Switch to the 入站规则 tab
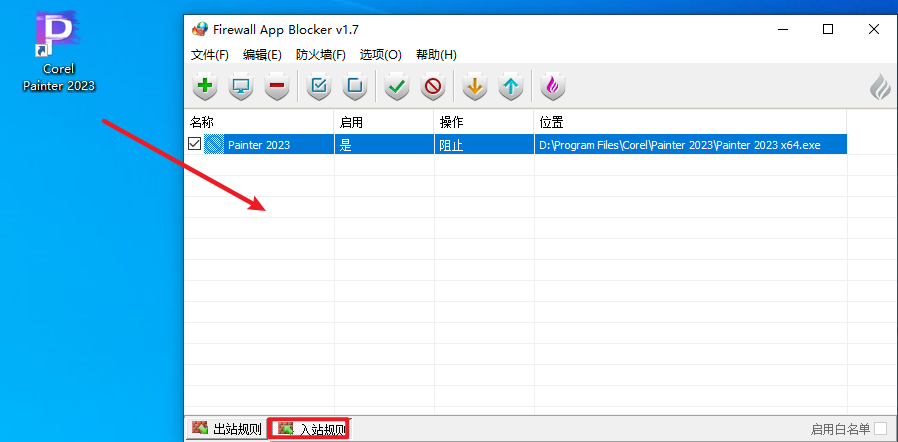Image resolution: width=898 pixels, height=442 pixels. (x=310, y=428)
